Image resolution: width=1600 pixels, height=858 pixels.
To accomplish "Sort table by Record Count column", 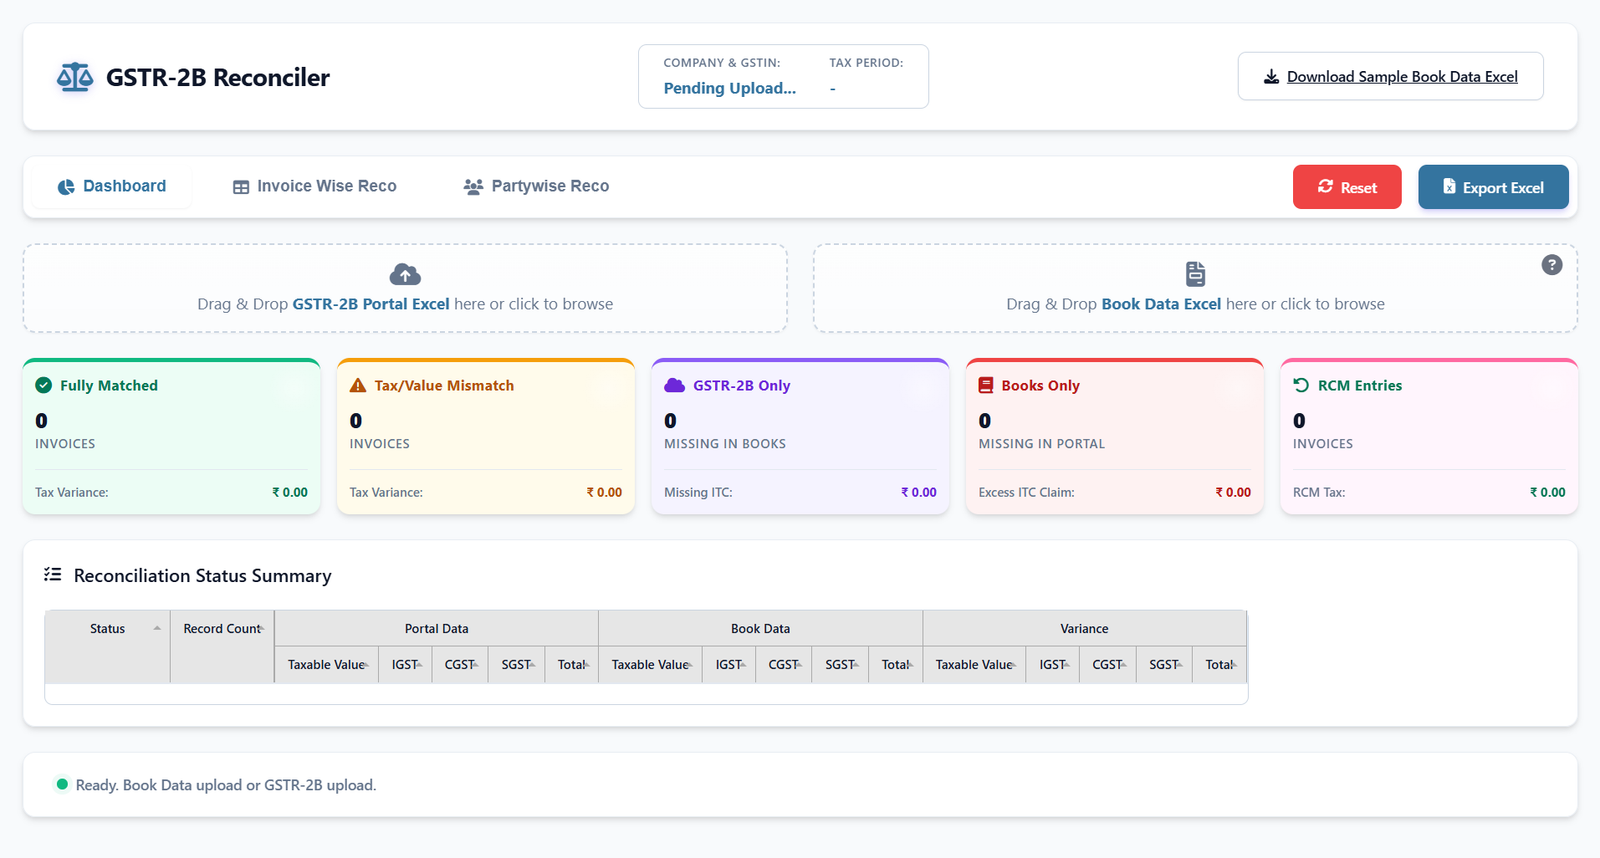I will tap(222, 647).
